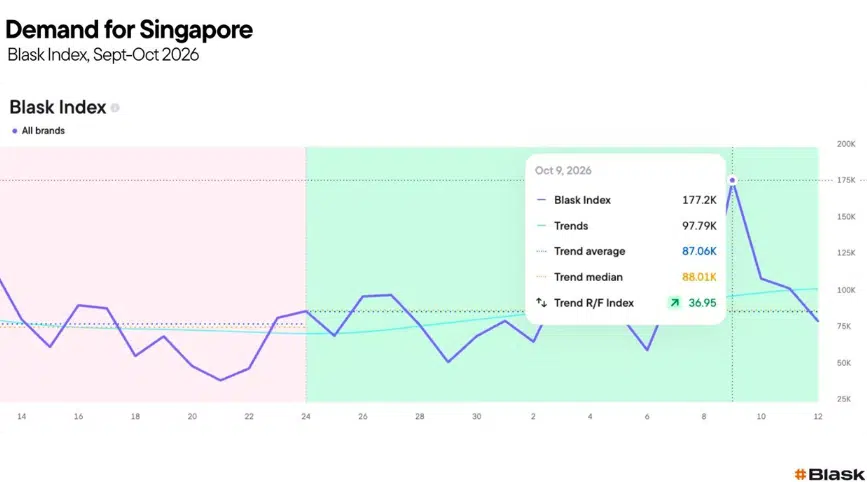Click the green Trend R/F up-arrow badge
867x482 pixels.
pyautogui.click(x=675, y=303)
